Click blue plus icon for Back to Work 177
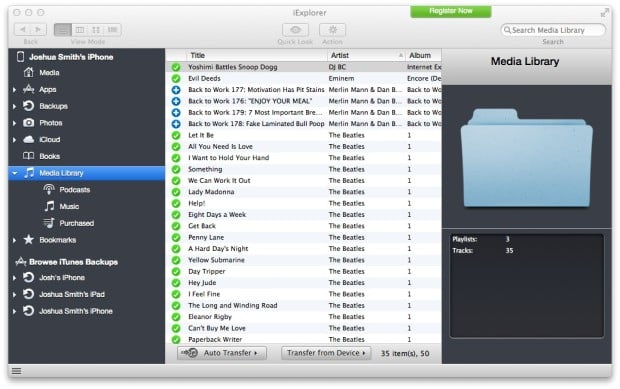The width and height of the screenshot is (620, 389). [x=176, y=90]
